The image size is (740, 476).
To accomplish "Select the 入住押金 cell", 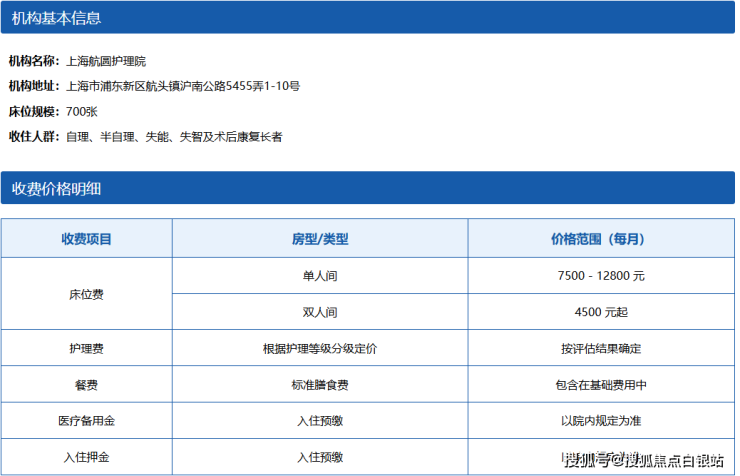I will click(x=86, y=457).
